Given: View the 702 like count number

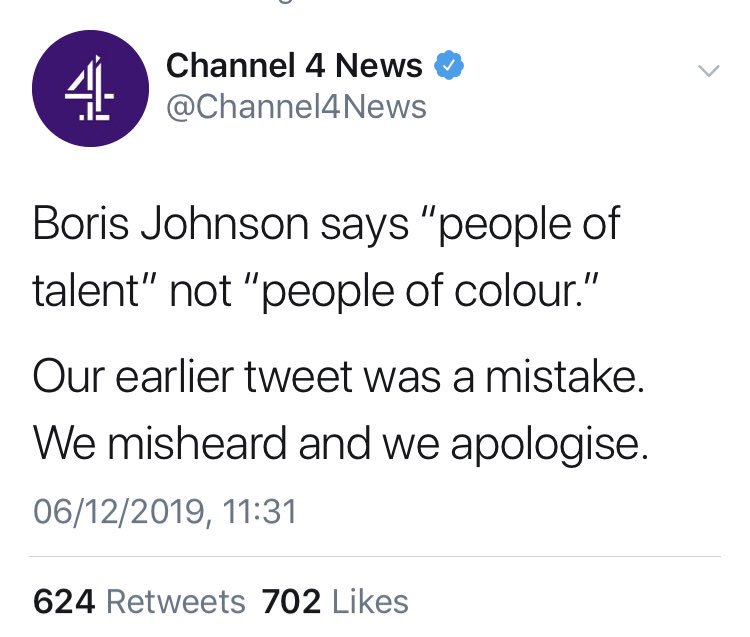Looking at the screenshot, I should tap(290, 601).
